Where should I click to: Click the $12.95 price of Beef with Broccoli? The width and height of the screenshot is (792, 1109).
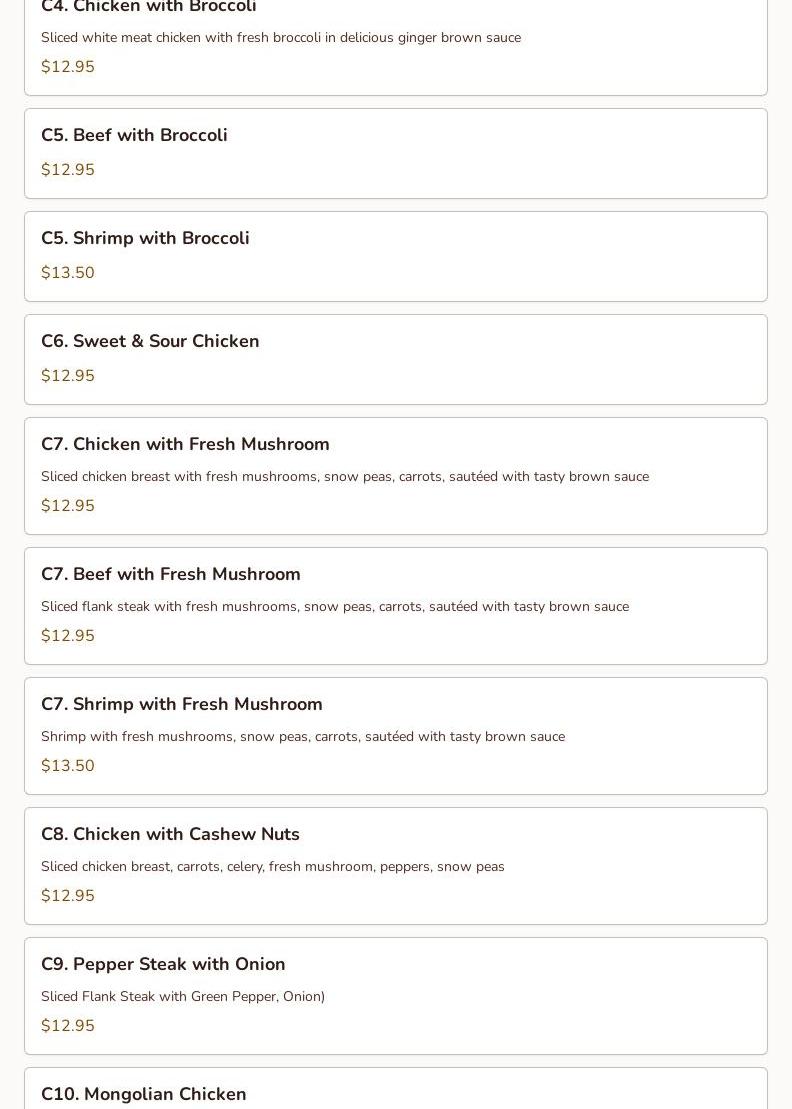(68, 170)
